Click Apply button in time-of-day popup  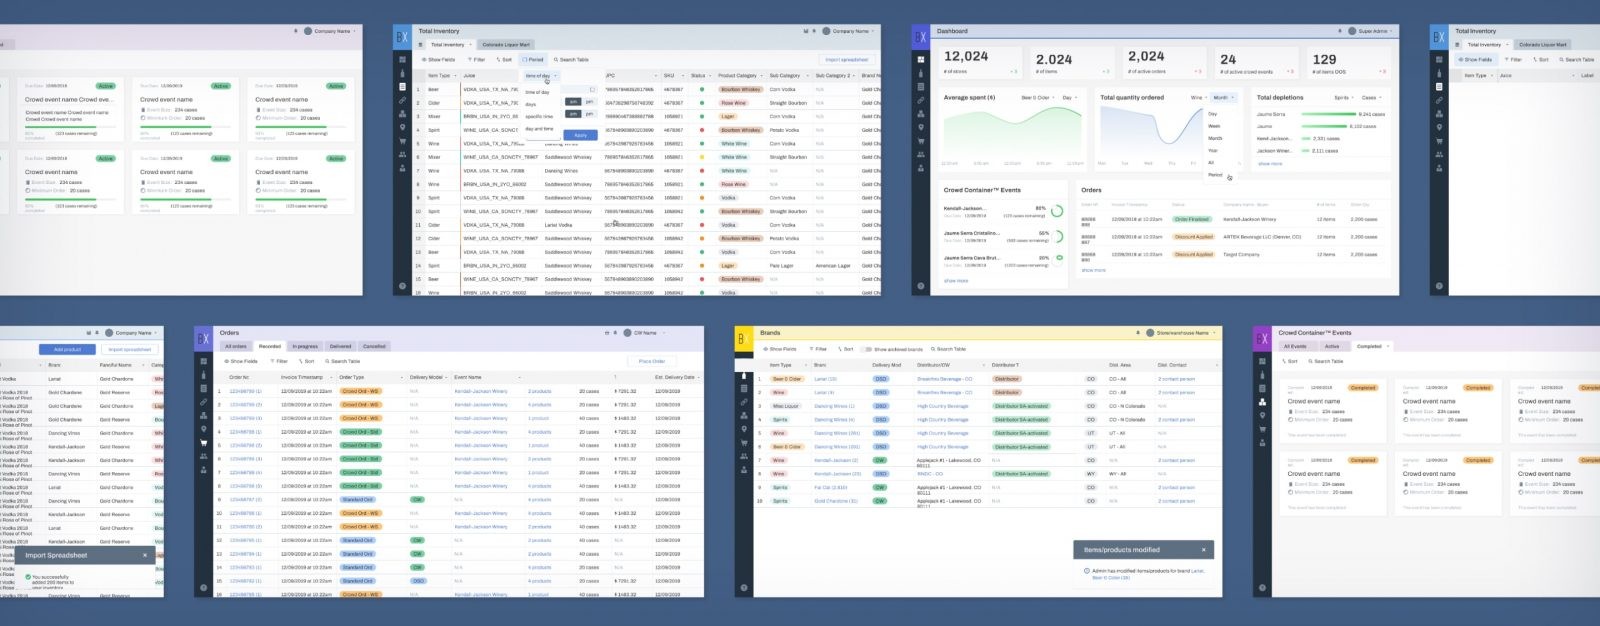[x=580, y=135]
